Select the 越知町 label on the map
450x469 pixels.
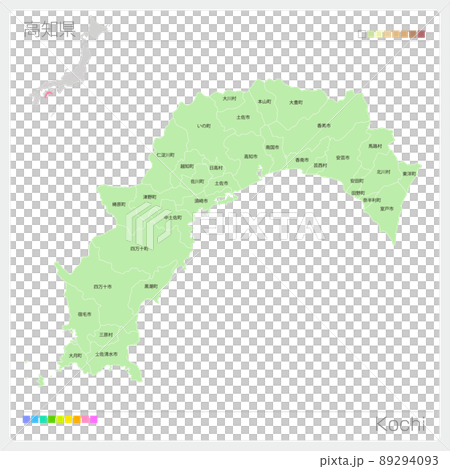(187, 166)
